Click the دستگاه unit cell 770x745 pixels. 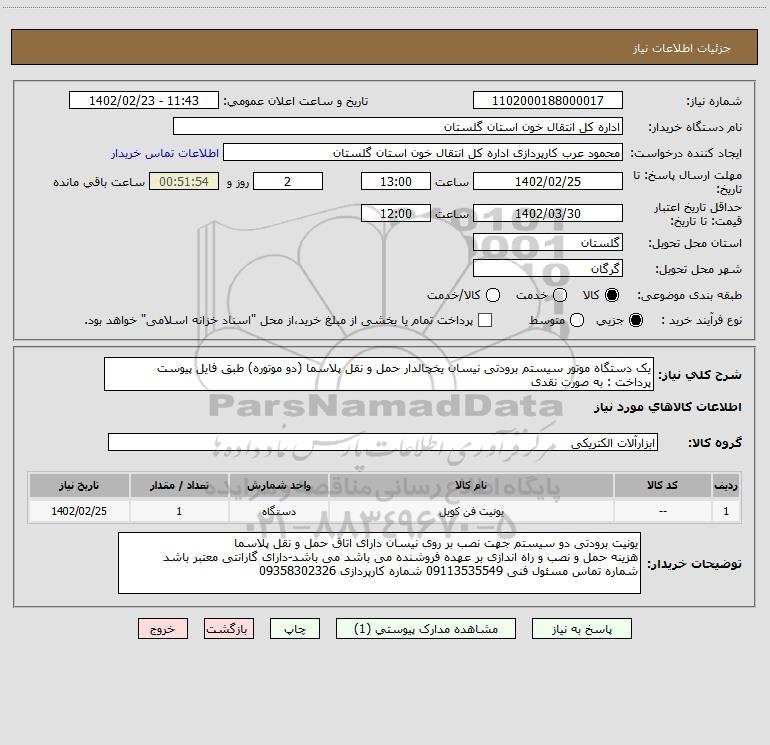pos(278,511)
